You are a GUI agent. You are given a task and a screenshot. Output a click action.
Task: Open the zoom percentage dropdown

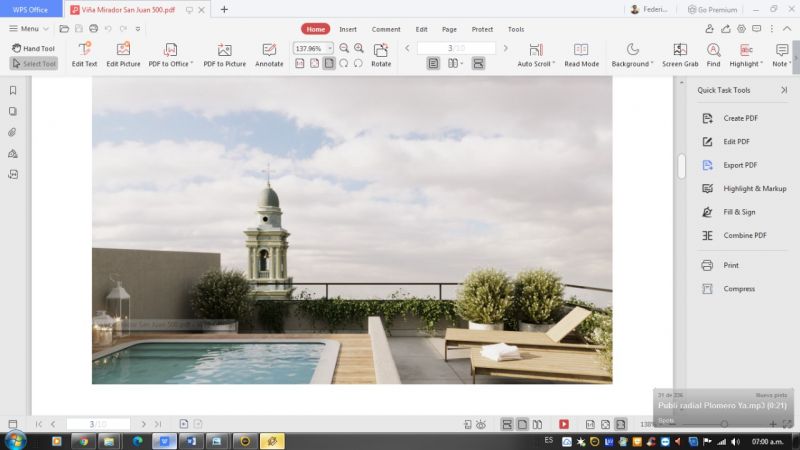pos(330,48)
